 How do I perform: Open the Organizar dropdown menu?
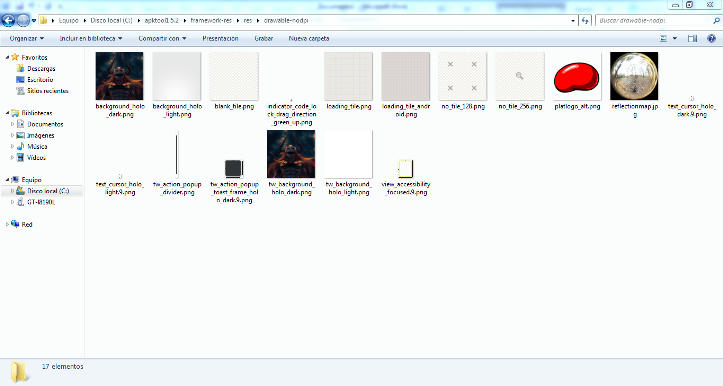click(27, 39)
